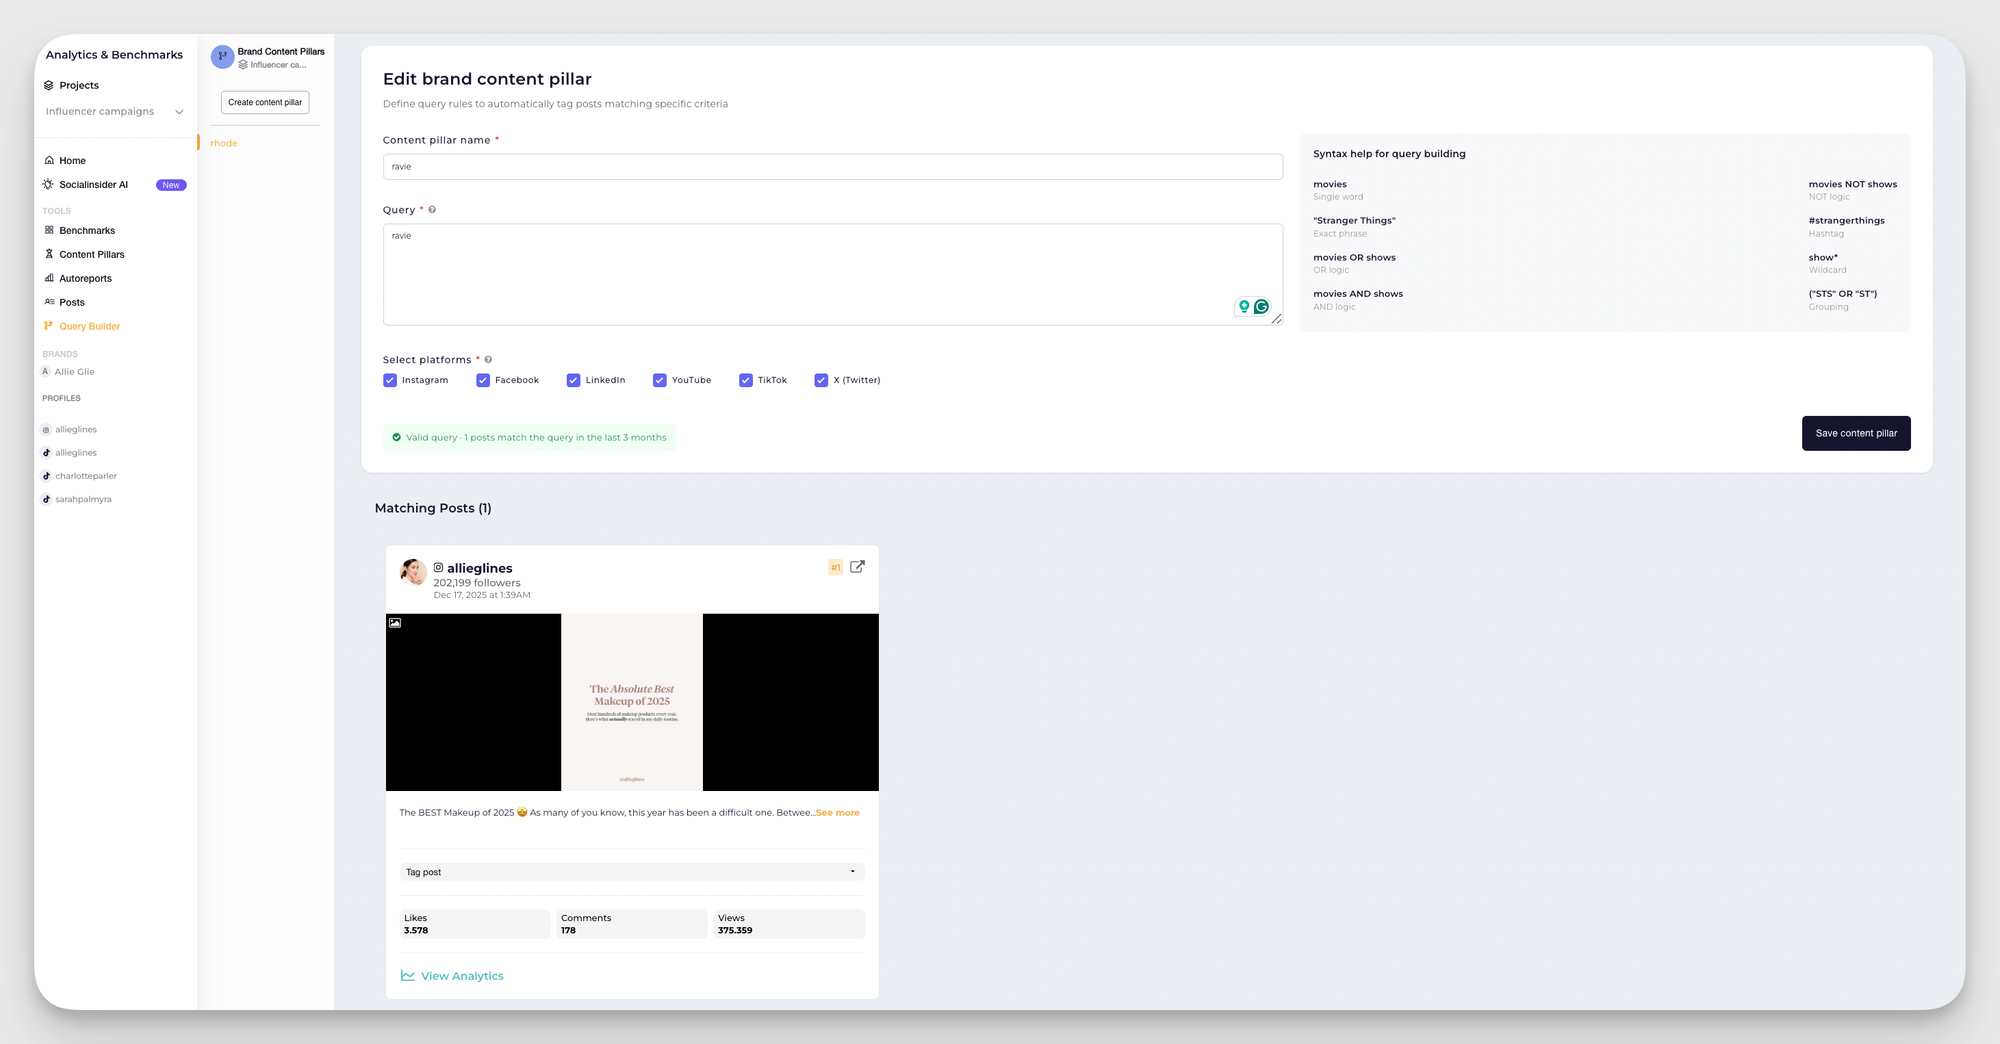The image size is (2000, 1044).
Task: Open Autoreports from the Tools section
Action: [86, 278]
